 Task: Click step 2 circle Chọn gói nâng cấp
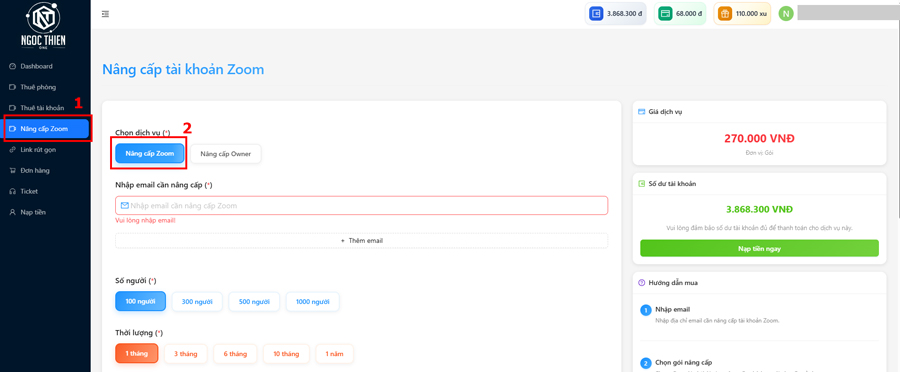coord(646,363)
